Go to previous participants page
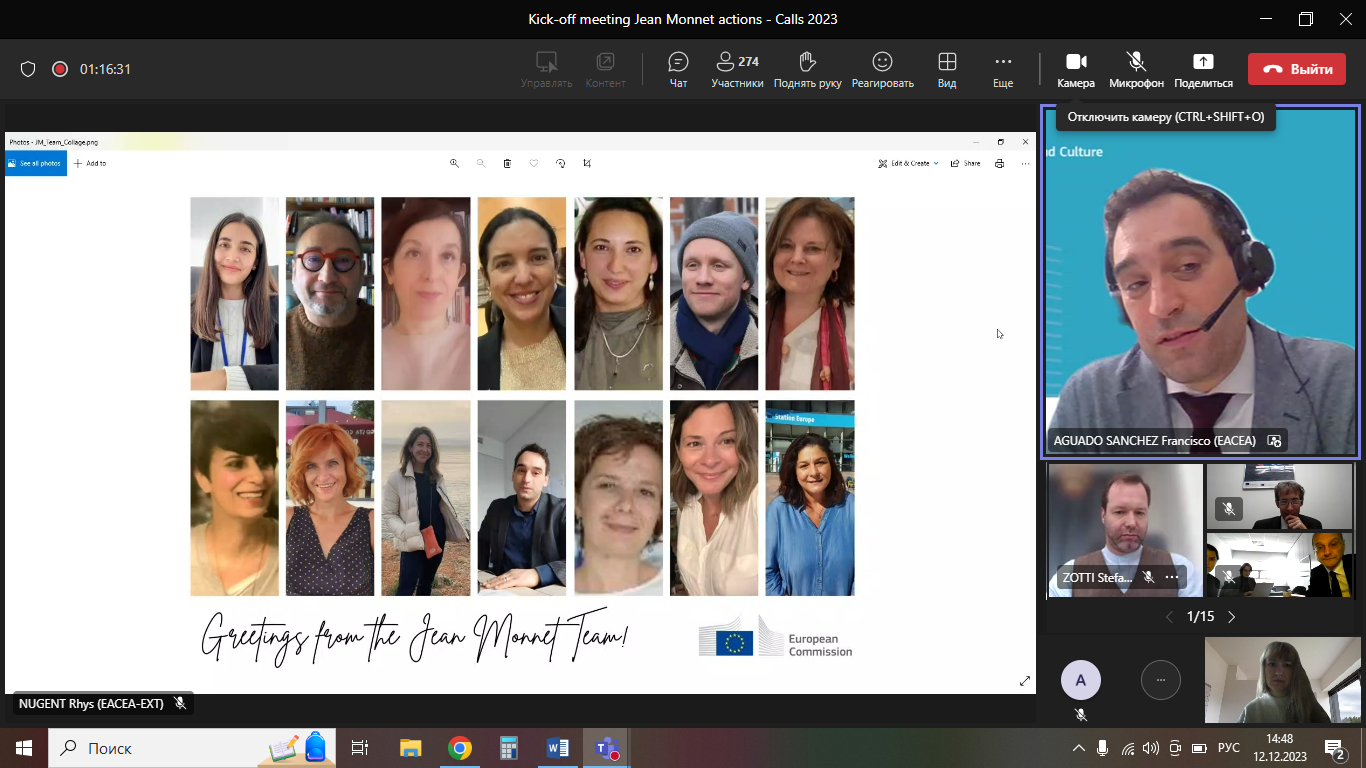Screen dimensions: 1366x768 pos(1169,617)
